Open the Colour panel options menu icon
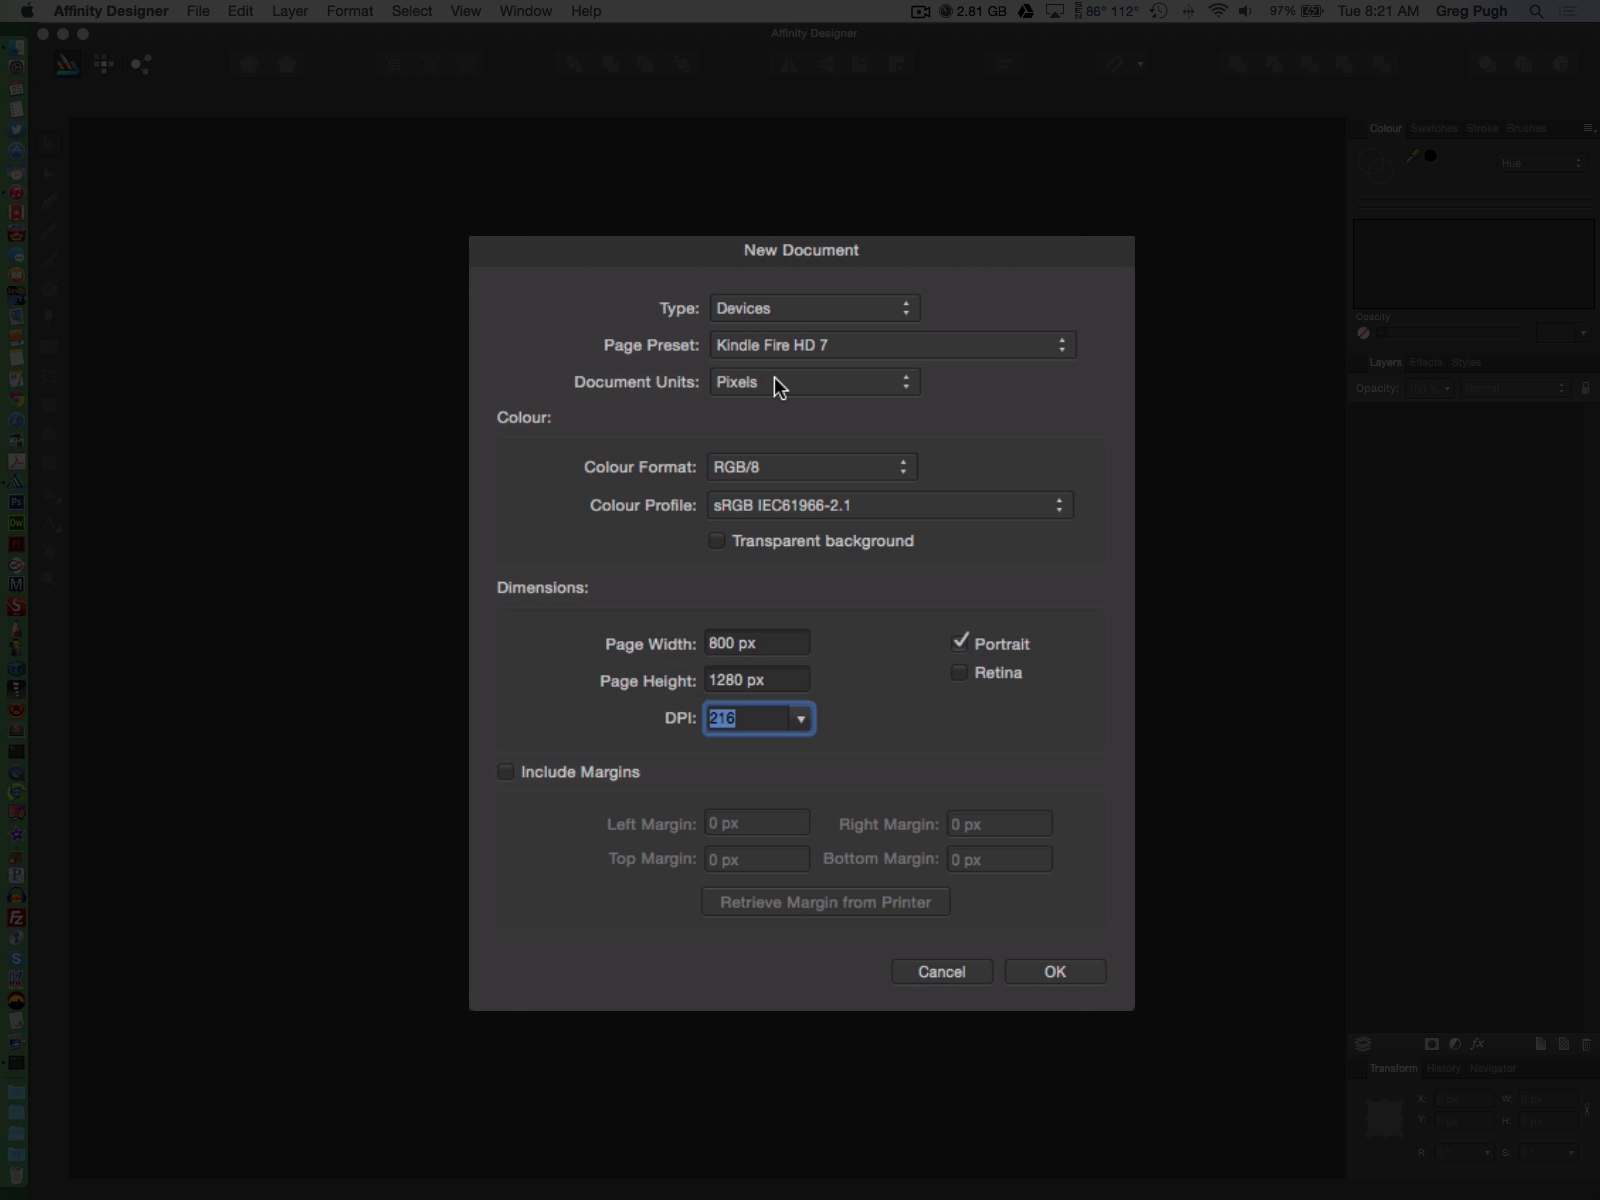The image size is (1600, 1200). point(1588,128)
